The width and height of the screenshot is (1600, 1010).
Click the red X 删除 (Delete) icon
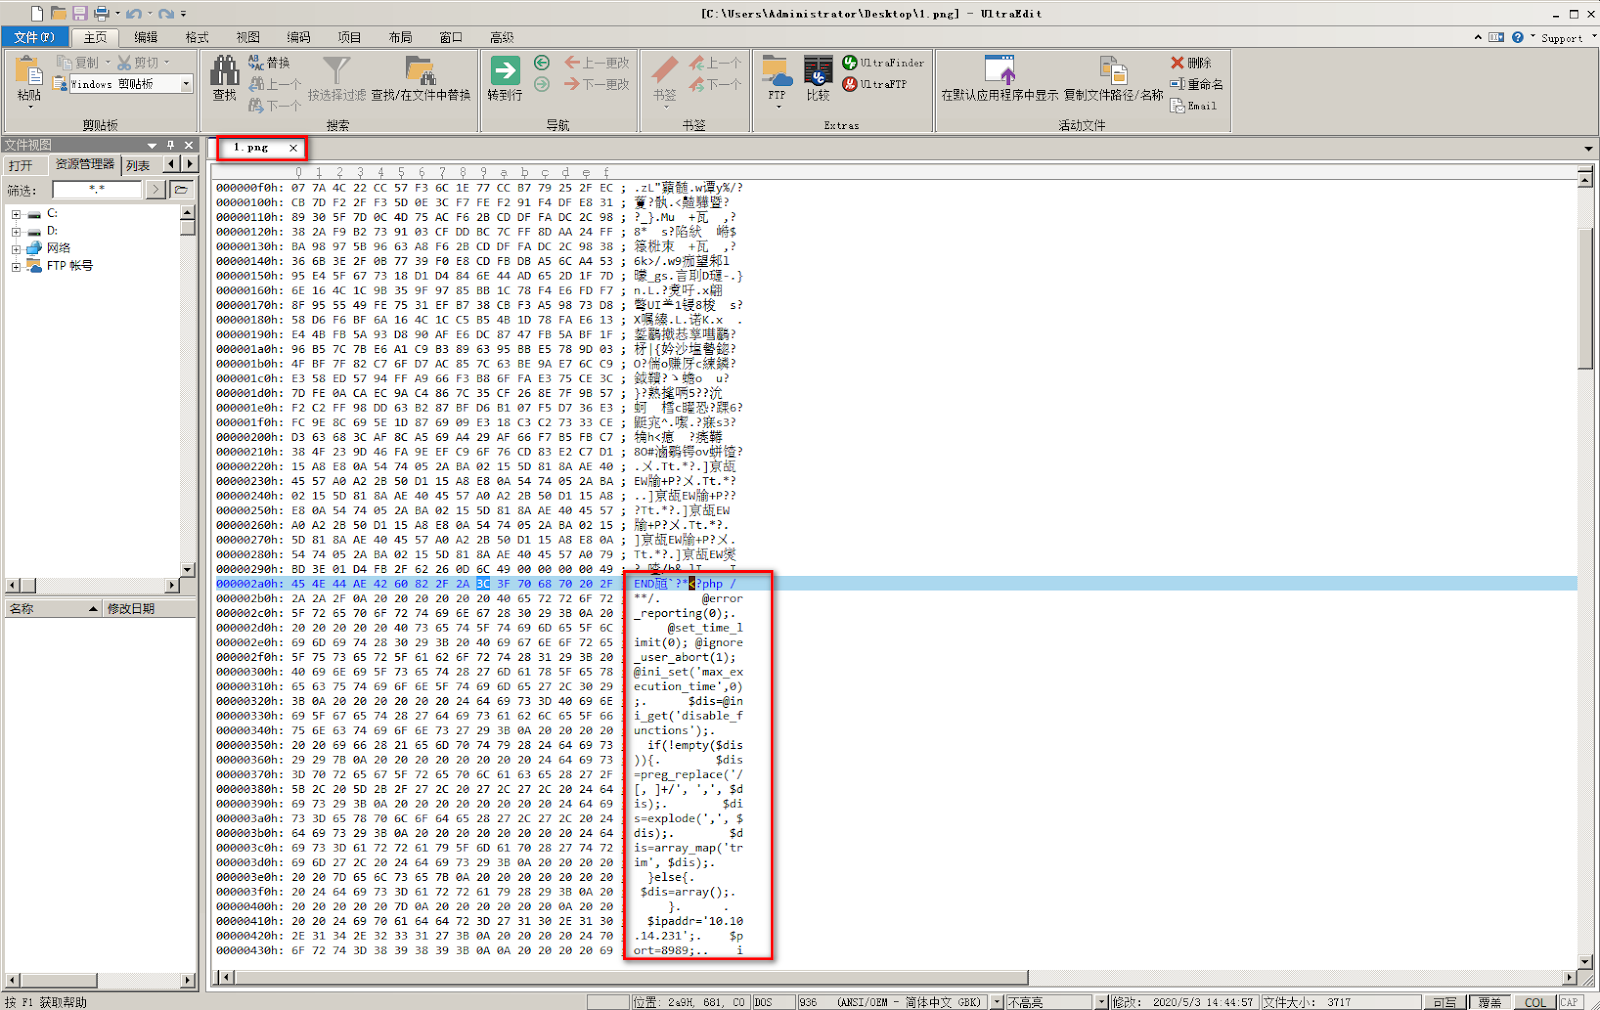pos(1177,62)
